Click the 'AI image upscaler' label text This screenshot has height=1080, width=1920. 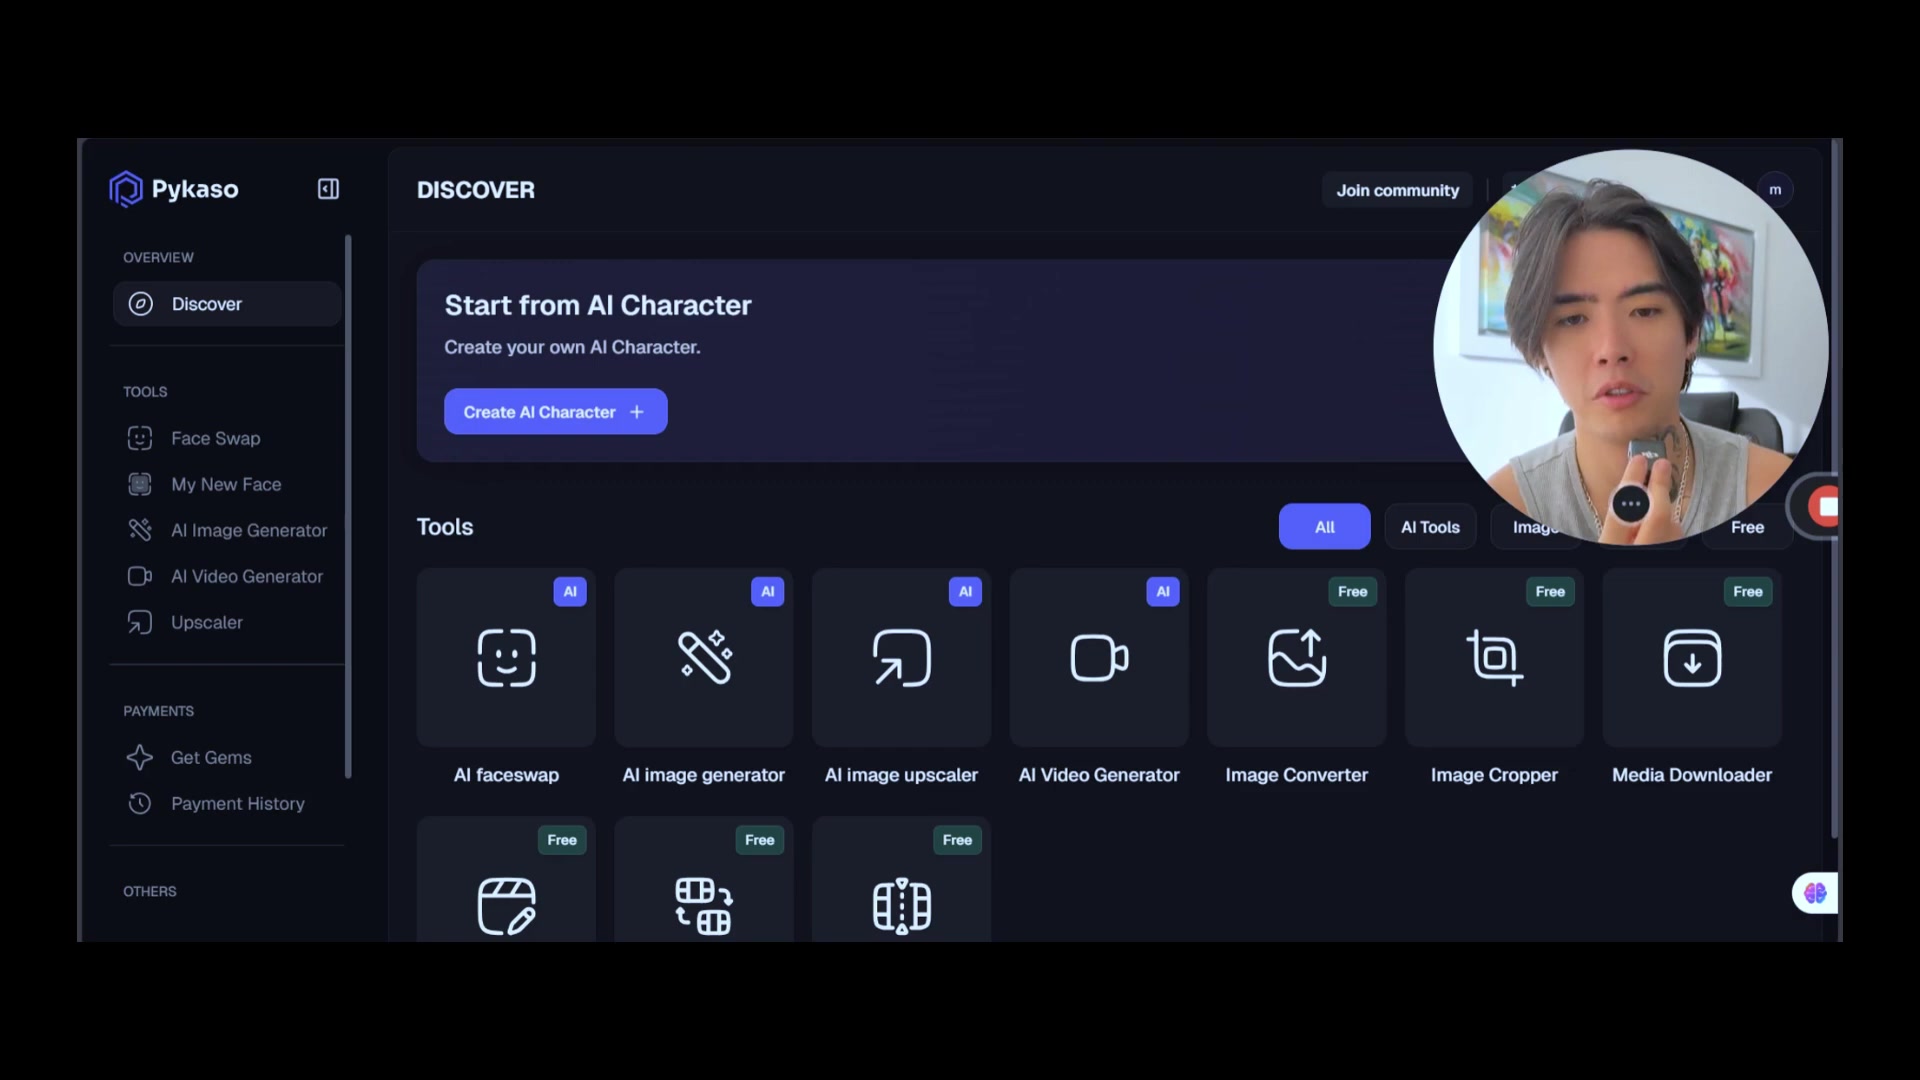click(901, 775)
